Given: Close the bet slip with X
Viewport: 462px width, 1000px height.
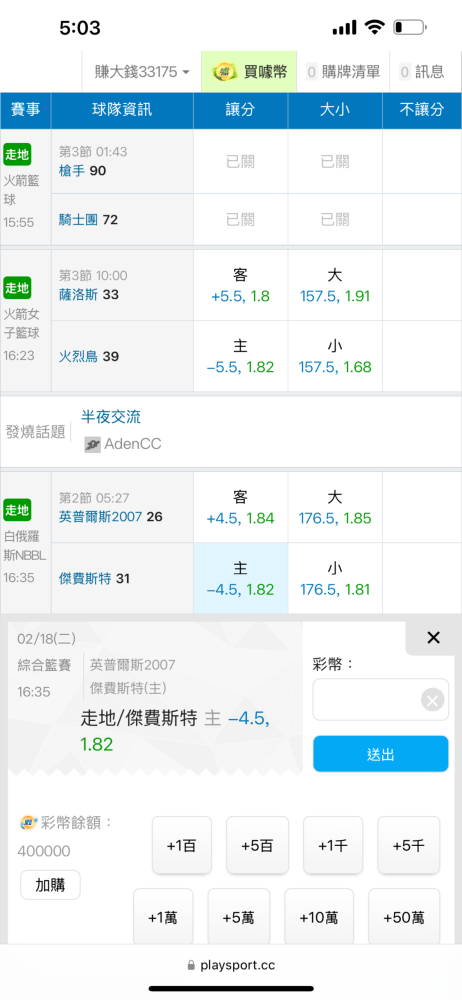Looking at the screenshot, I should [433, 637].
